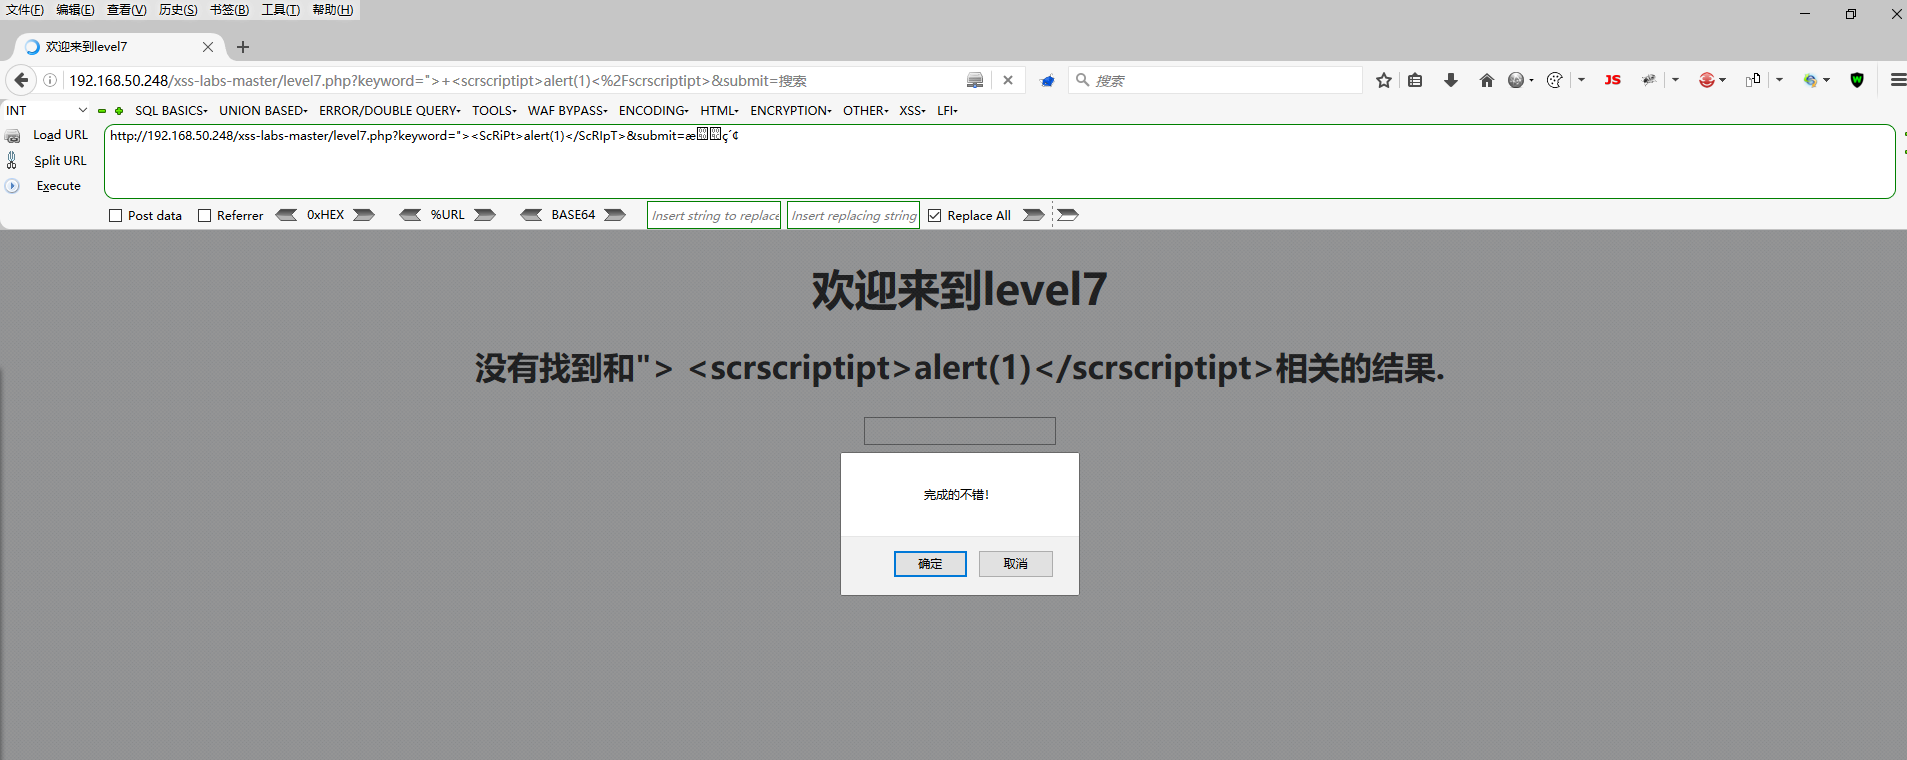Click the reader view icon in address bar
This screenshot has height=760, width=1907.
point(975,80)
